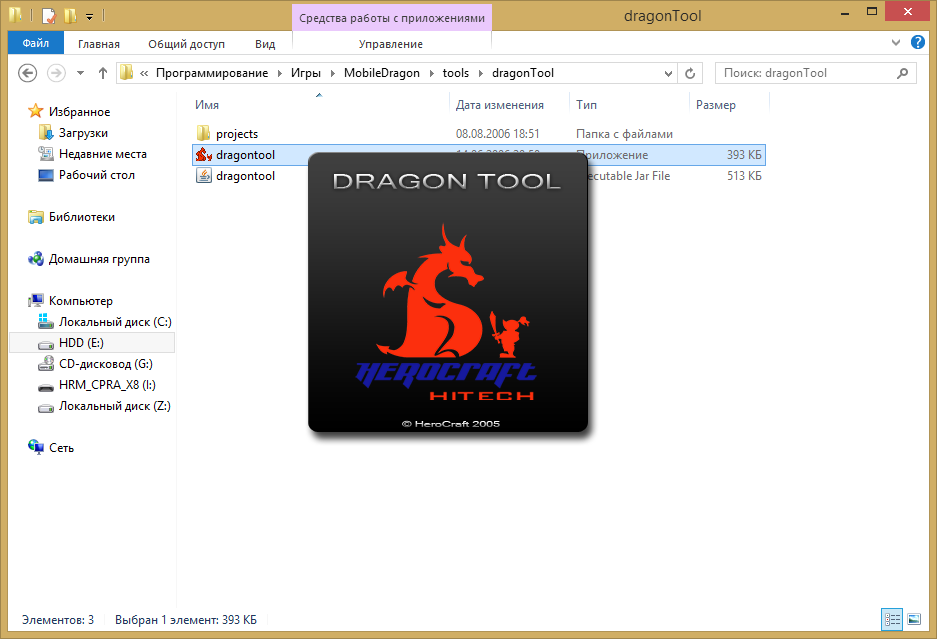Expand arrow after MobileDragon breadcrumb
937x639 pixels.
[431, 74]
